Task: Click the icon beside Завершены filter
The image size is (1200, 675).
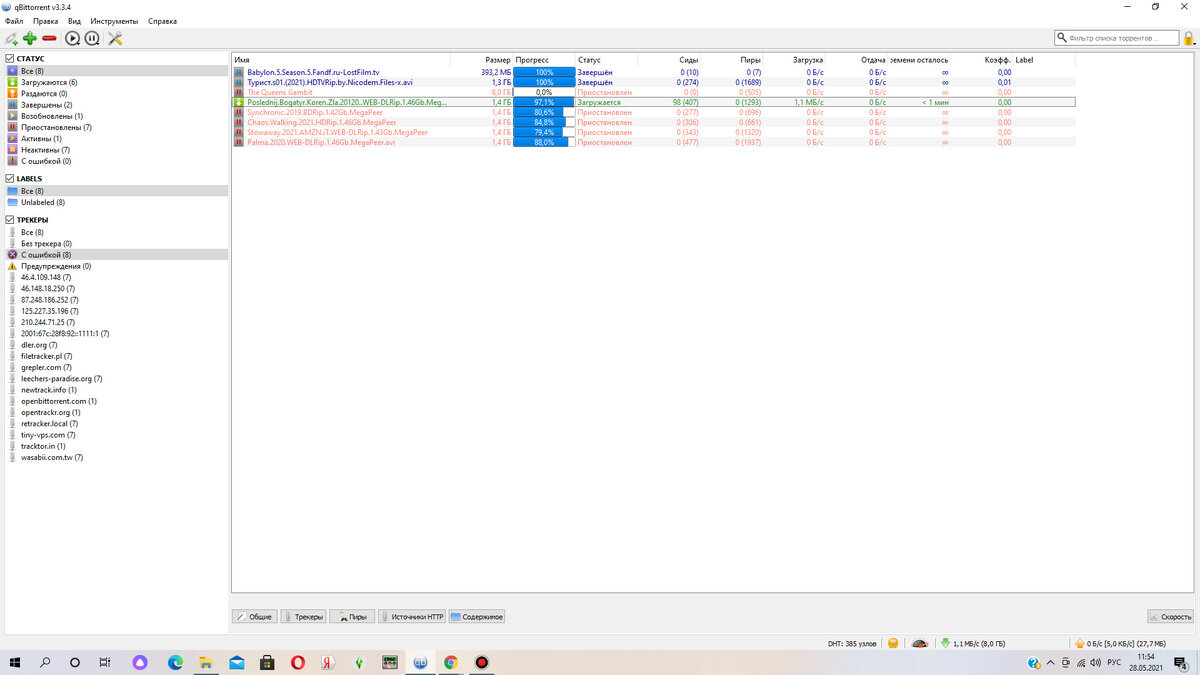Action: point(12,105)
